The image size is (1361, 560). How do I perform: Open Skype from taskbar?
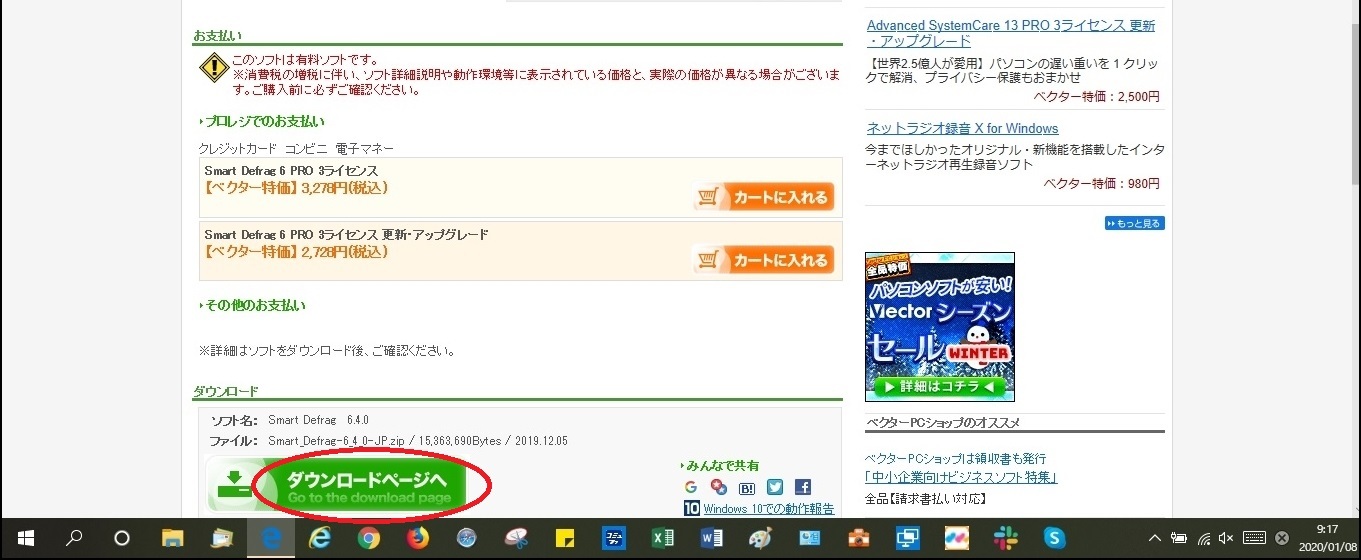click(x=1054, y=538)
